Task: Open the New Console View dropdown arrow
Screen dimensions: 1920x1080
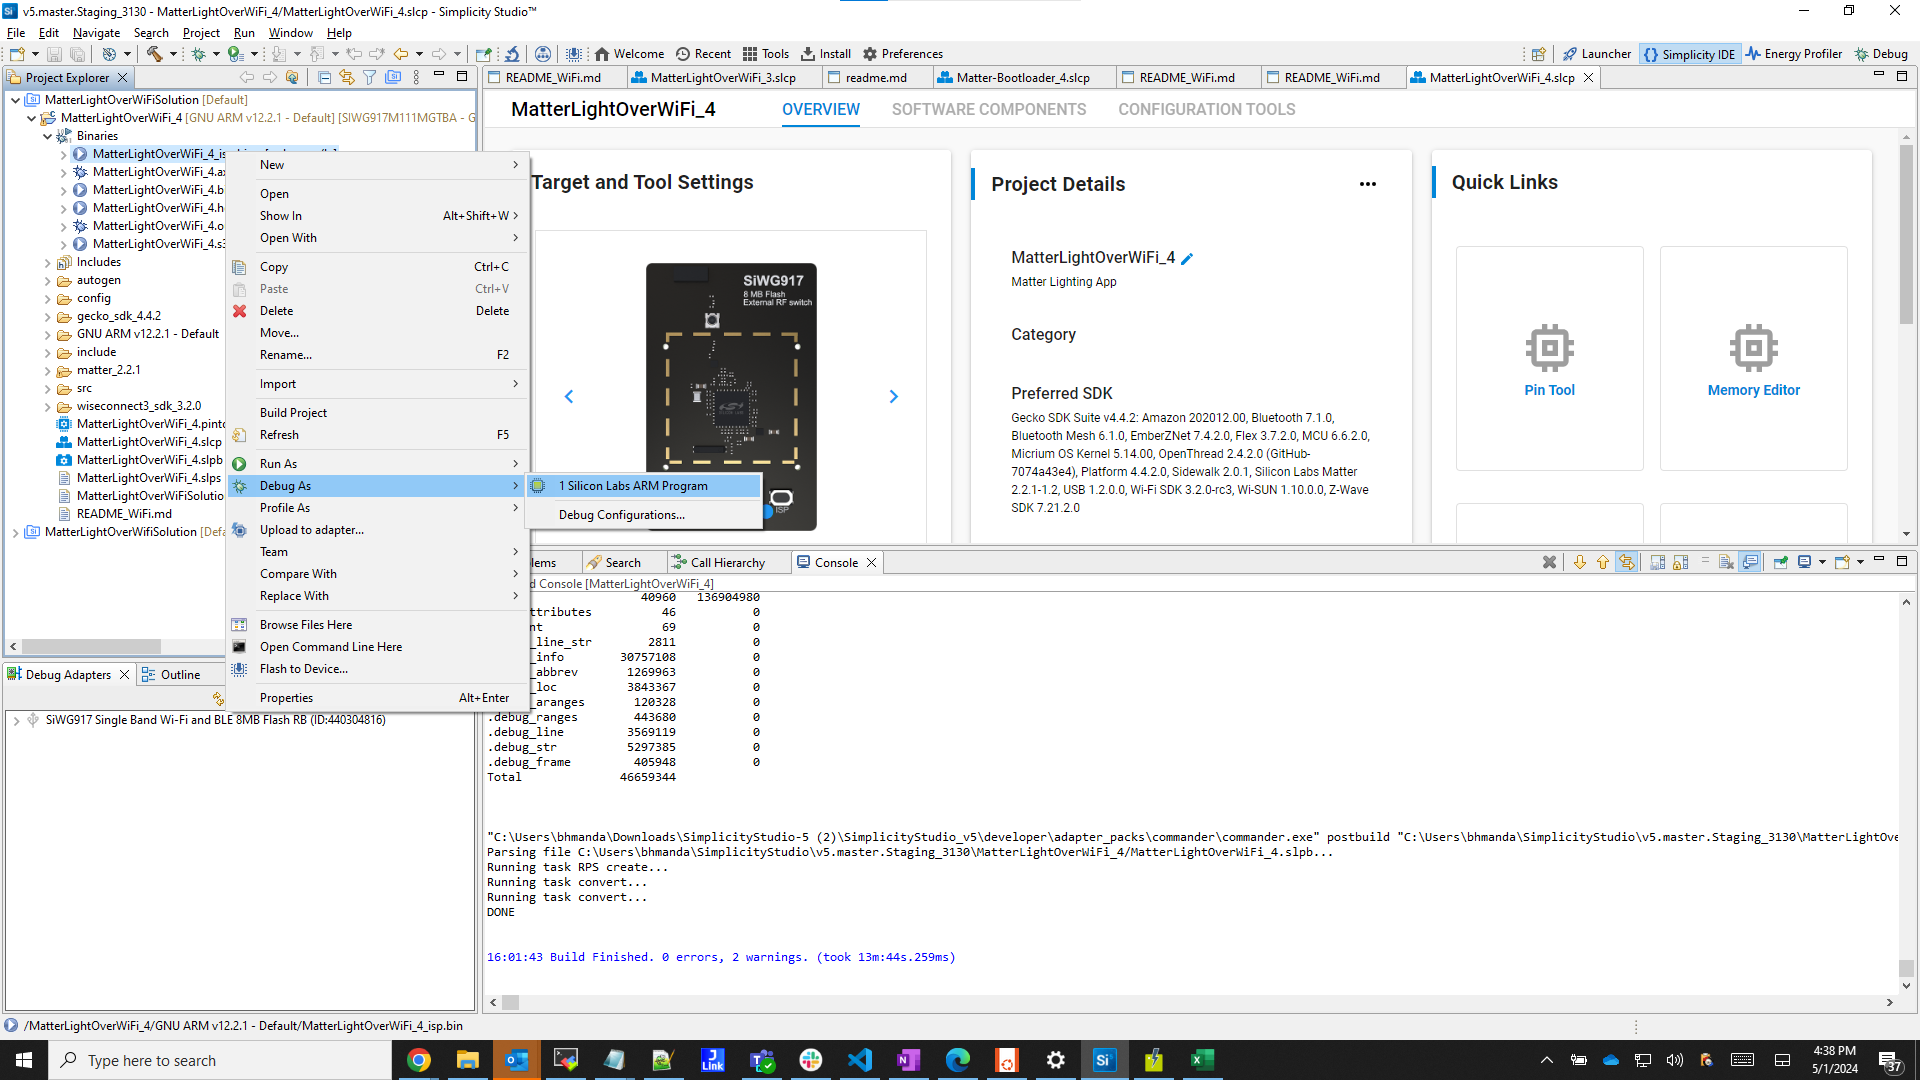Action: coord(1860,562)
